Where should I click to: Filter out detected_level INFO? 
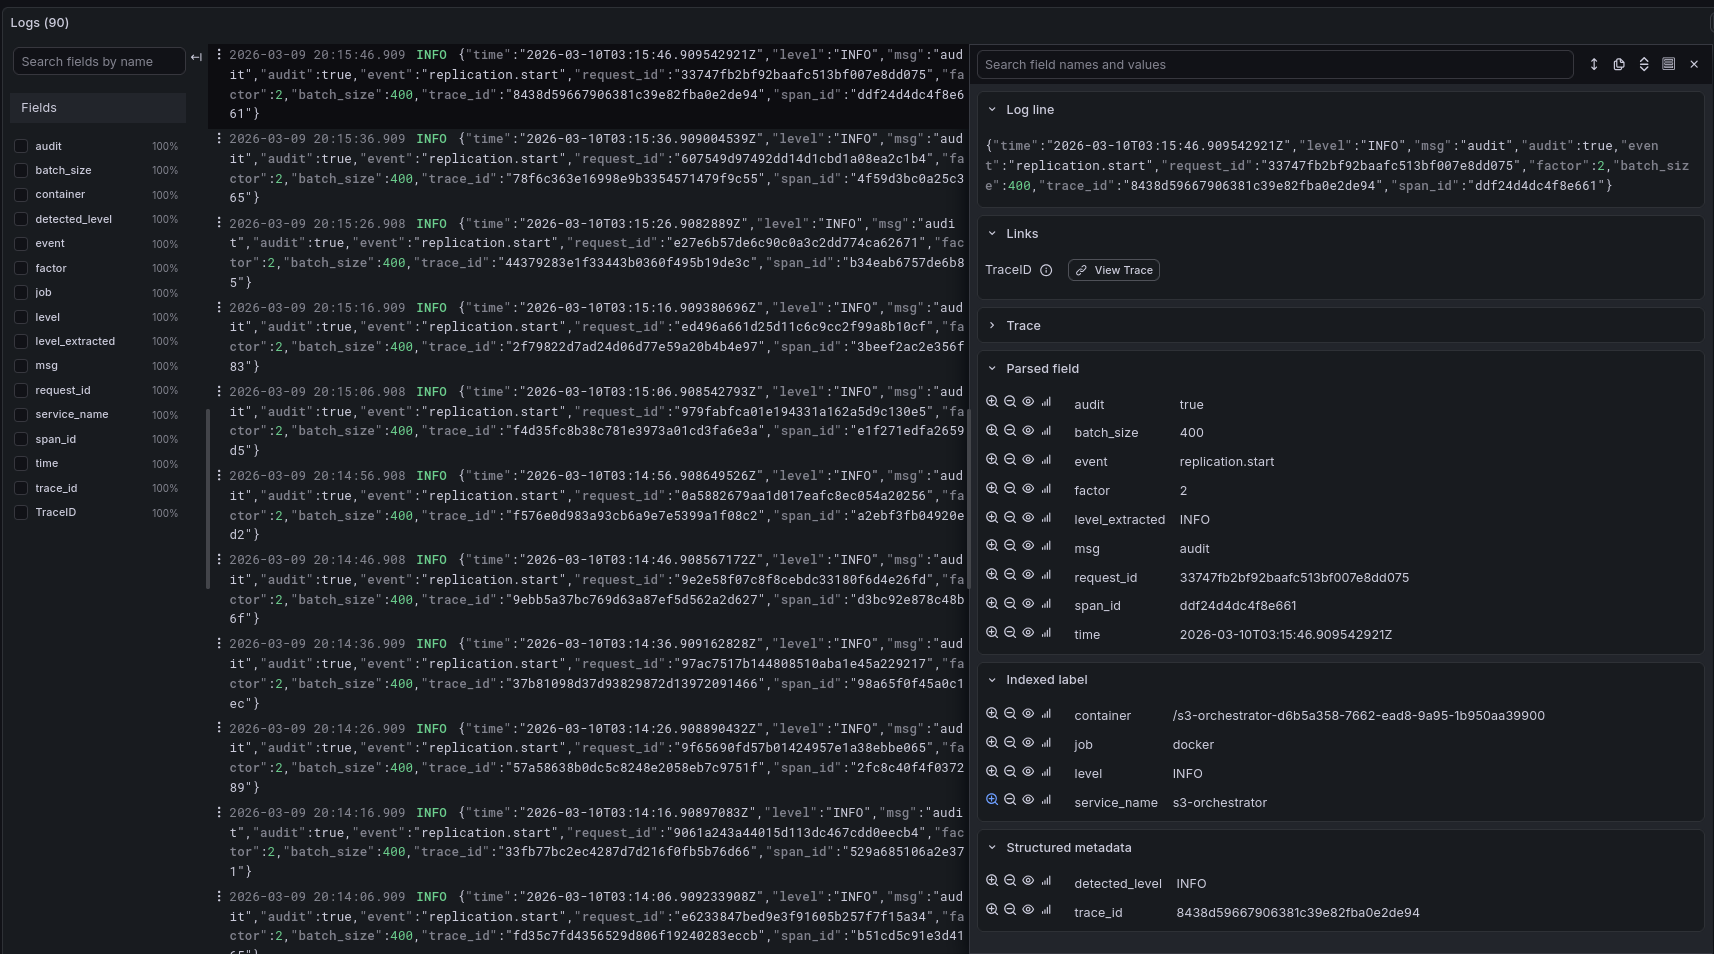pyautogui.click(x=1010, y=880)
